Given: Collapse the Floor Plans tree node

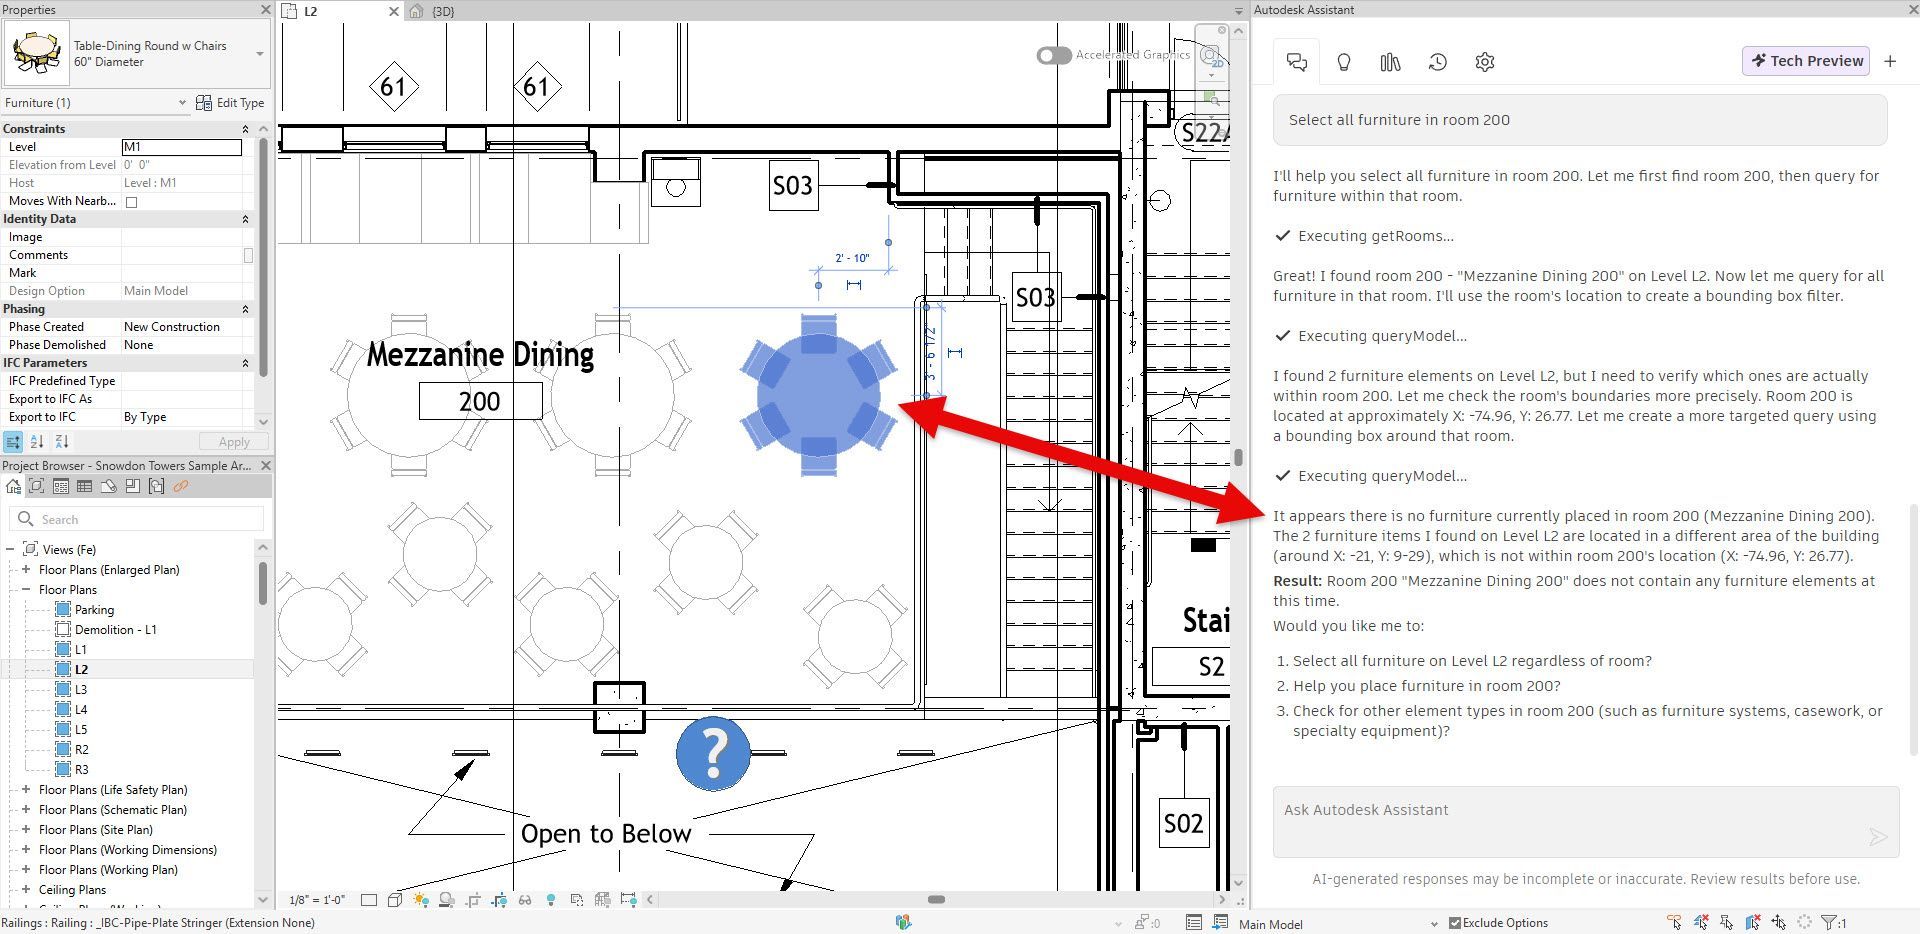Looking at the screenshot, I should coord(26,590).
